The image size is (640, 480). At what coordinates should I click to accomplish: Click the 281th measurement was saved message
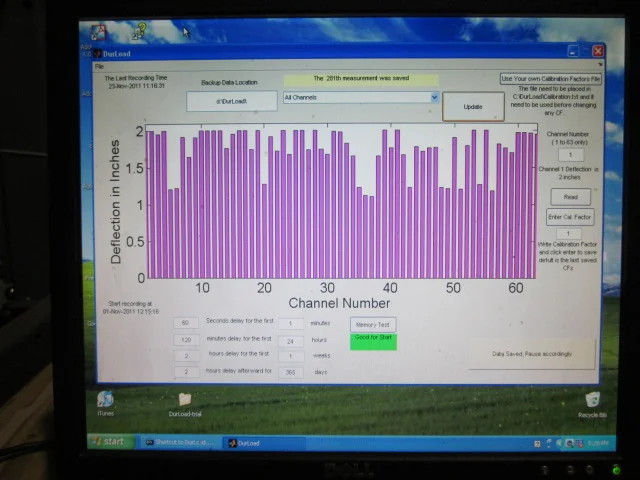[x=361, y=79]
